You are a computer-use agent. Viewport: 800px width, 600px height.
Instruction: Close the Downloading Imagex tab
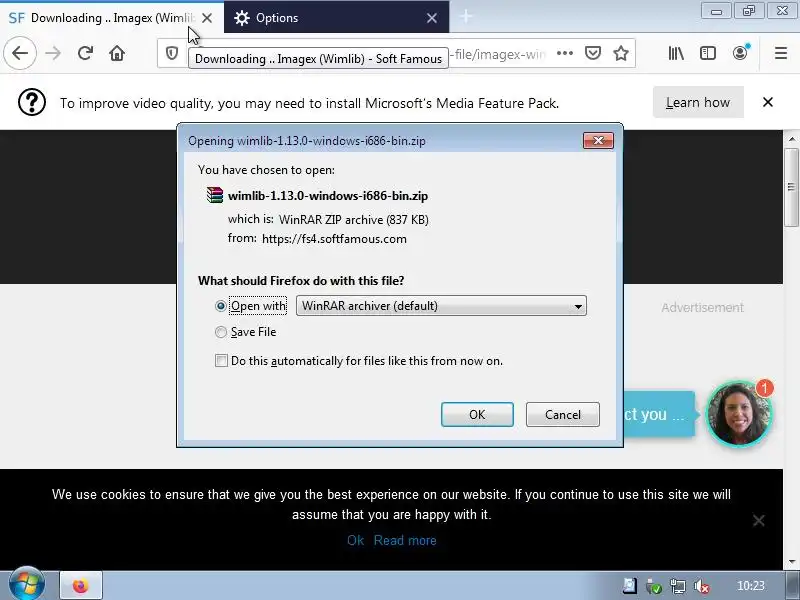coord(207,18)
